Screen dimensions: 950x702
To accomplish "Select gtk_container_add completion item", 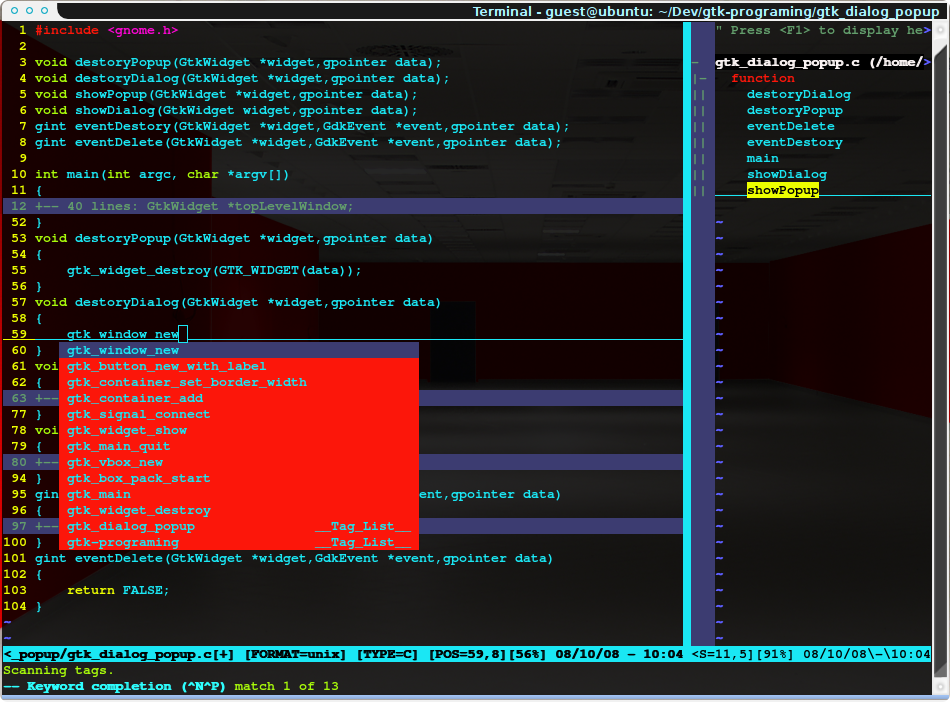I will (239, 398).
